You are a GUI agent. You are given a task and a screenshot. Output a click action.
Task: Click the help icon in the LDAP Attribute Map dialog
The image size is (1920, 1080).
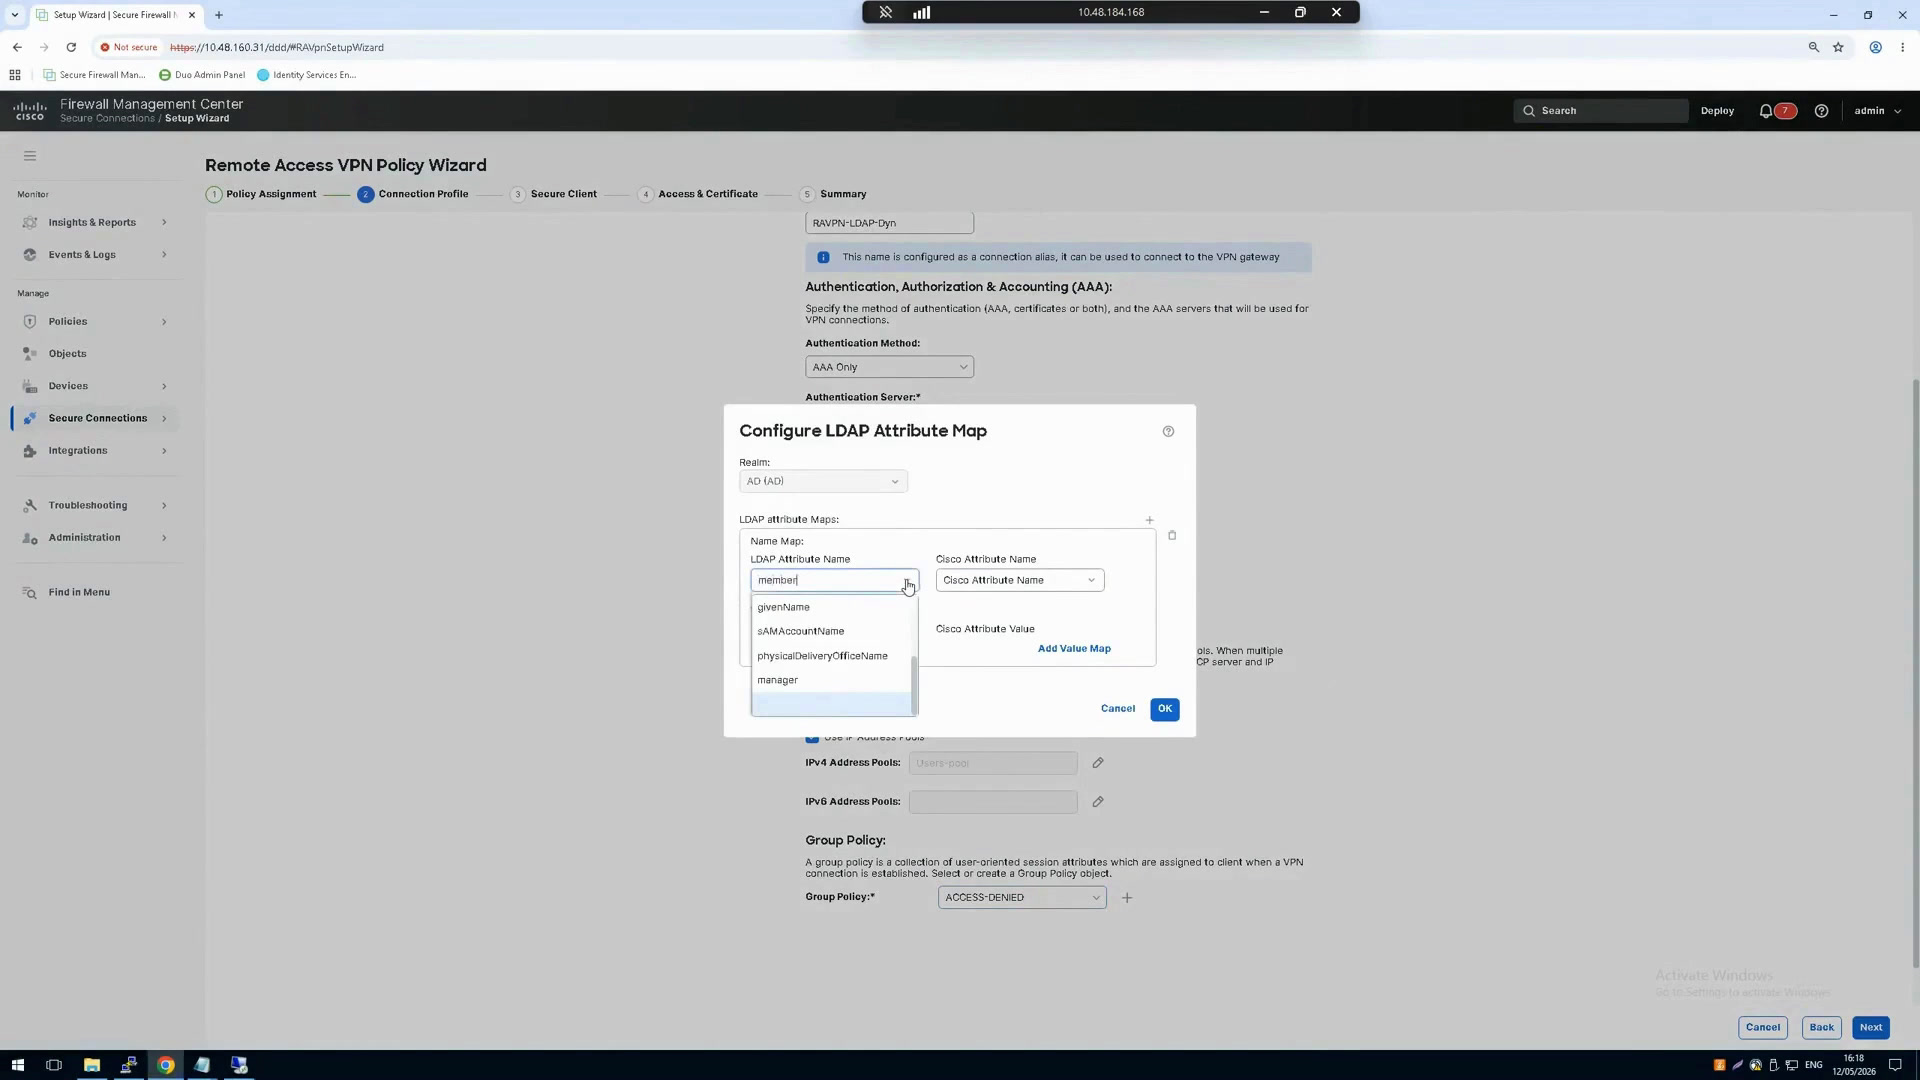point(1168,431)
